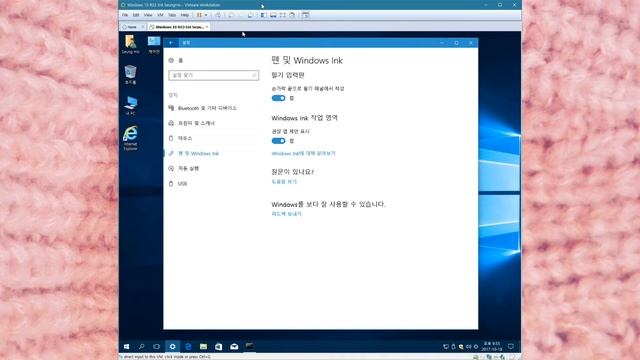This screenshot has width=640, height=360.
Task: Open the Seung-mo user folder desktop icon
Action: coord(130,44)
